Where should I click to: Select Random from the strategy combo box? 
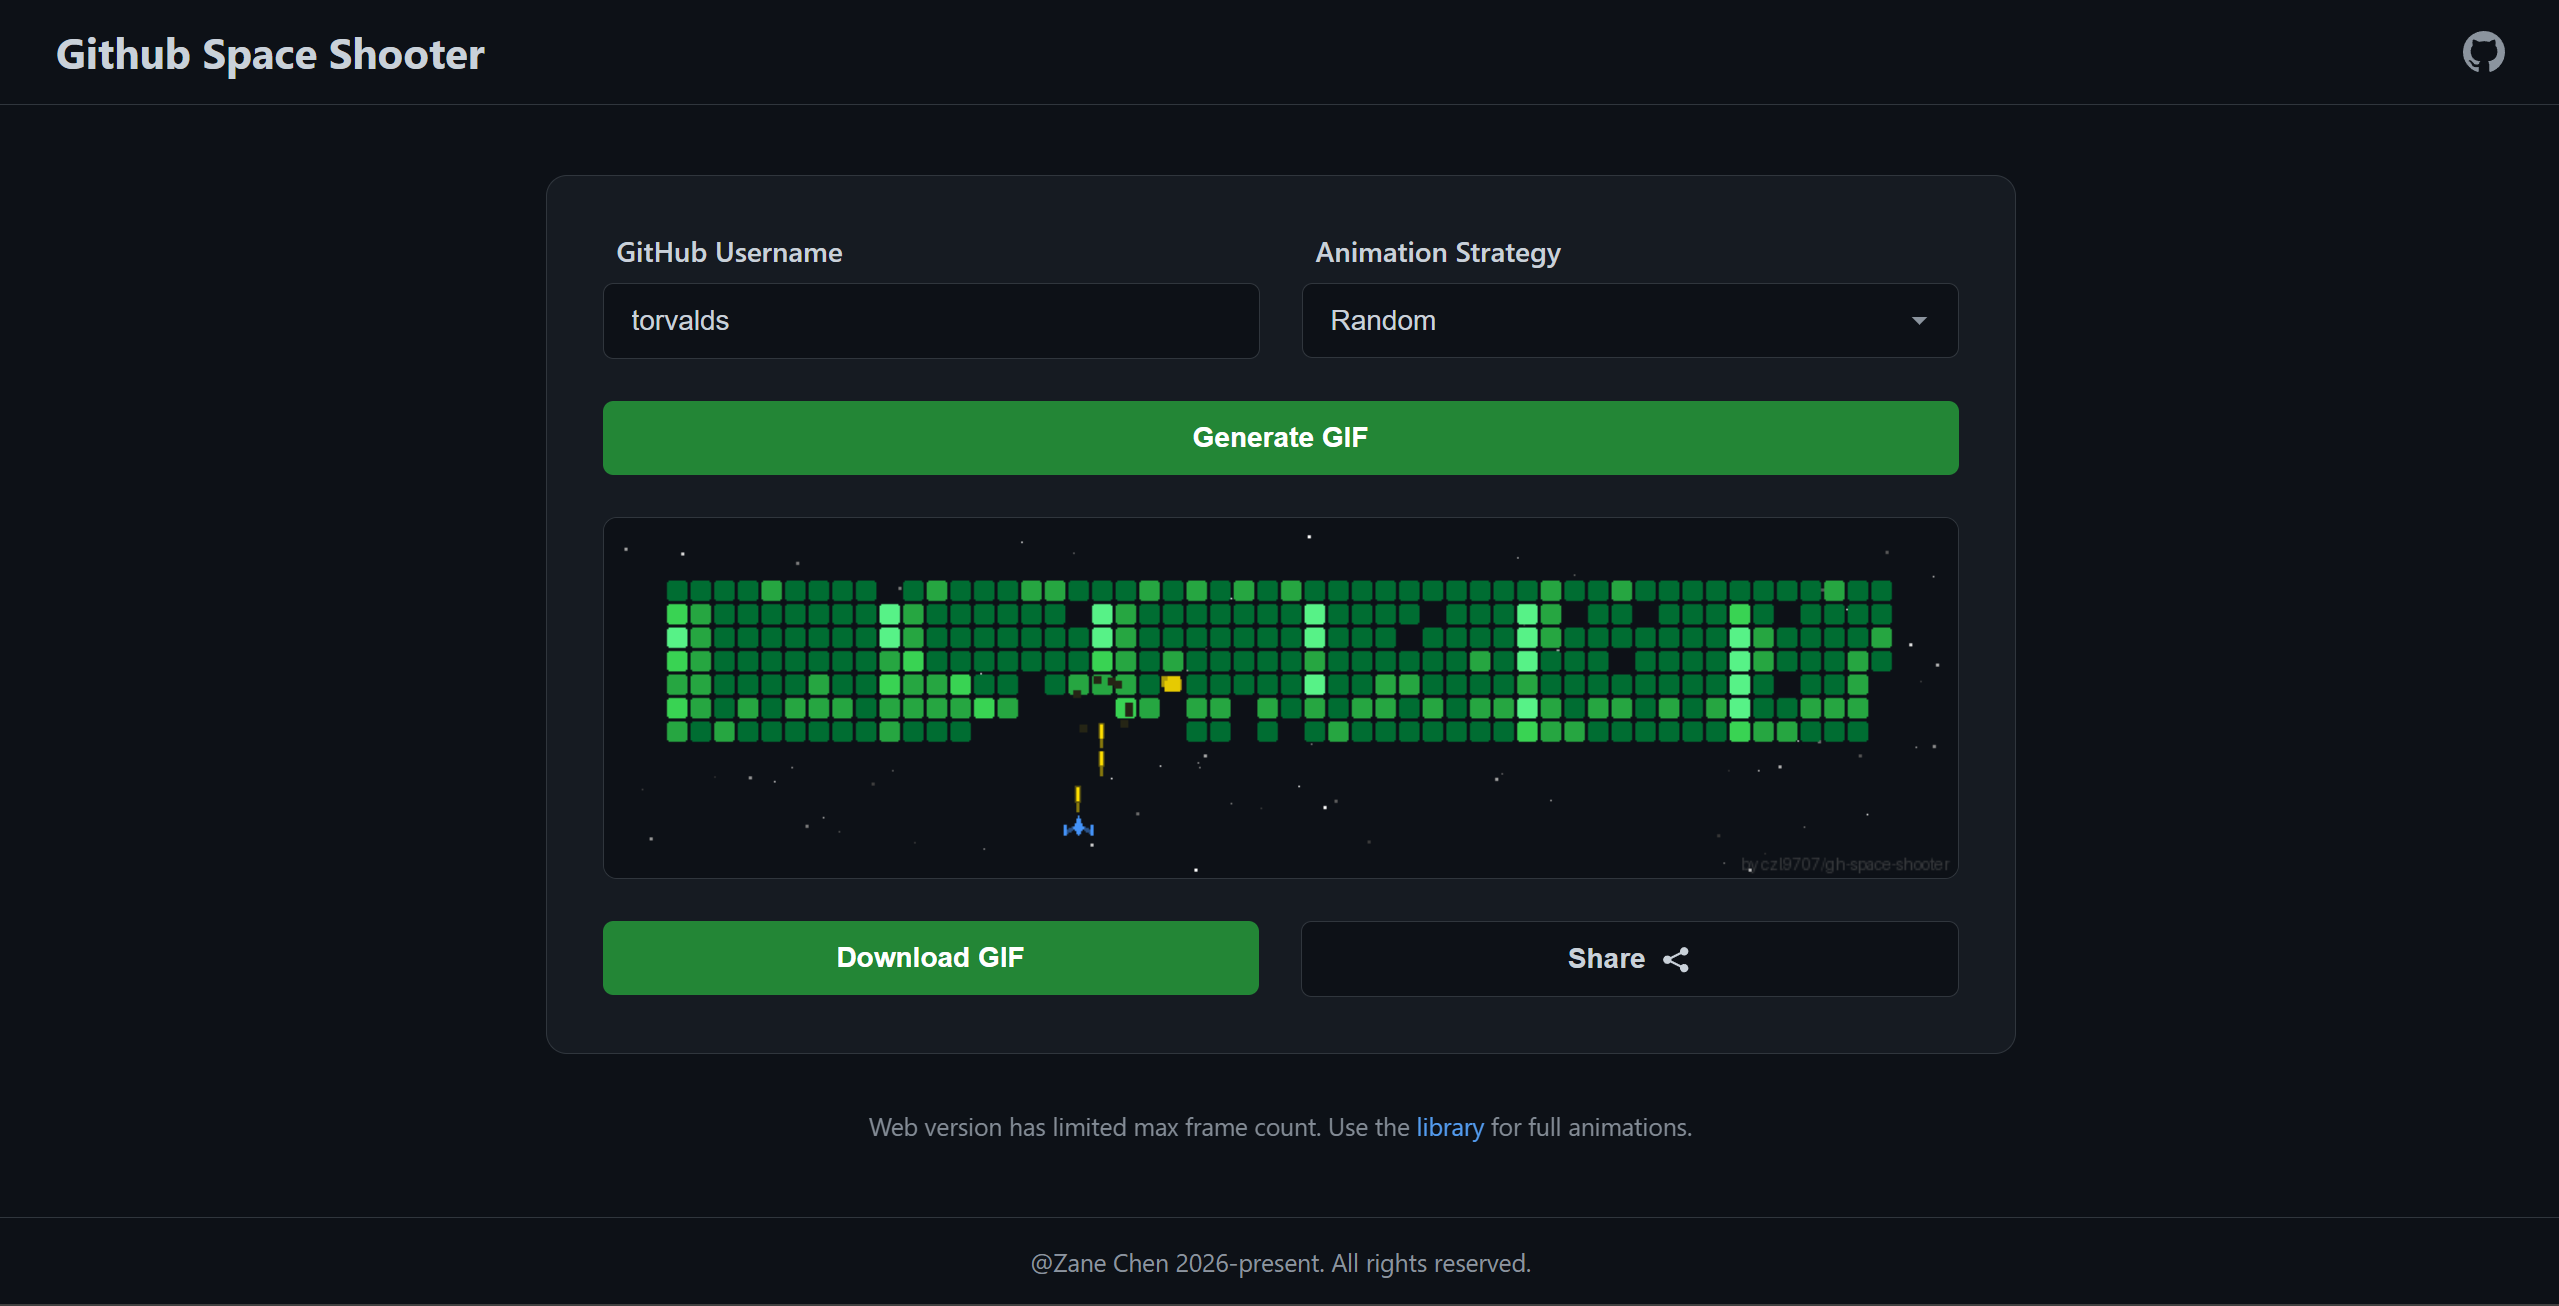pos(1628,320)
